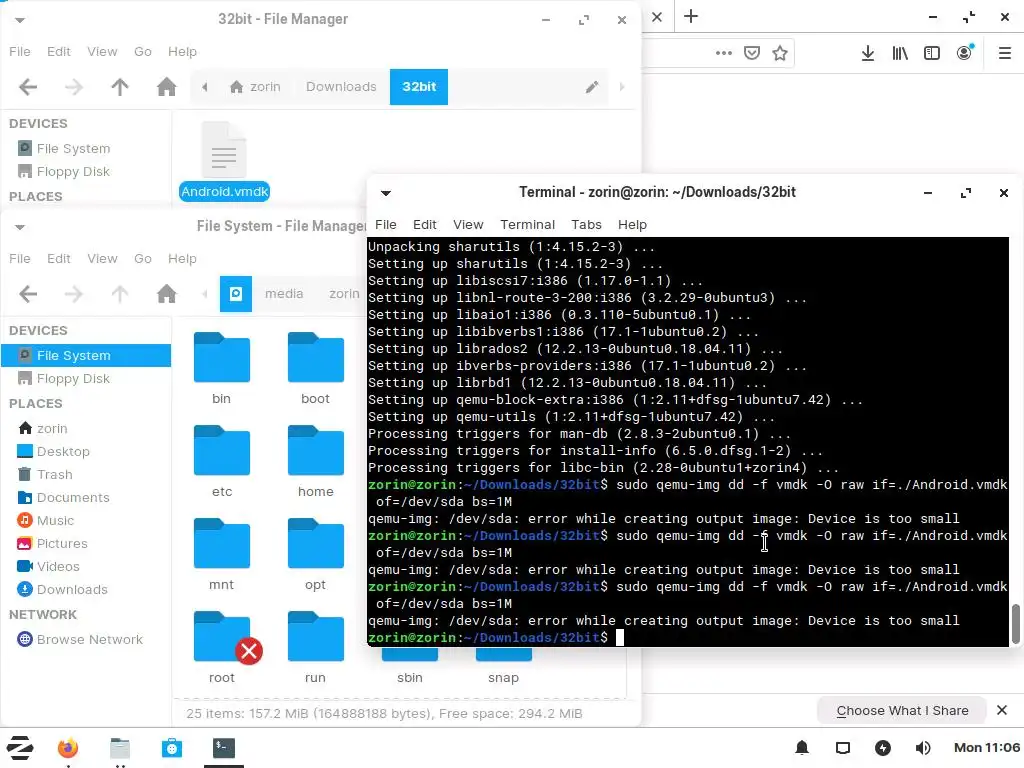Click the 32bit breadcrumb button
Image resolution: width=1024 pixels, height=768 pixels.
(419, 87)
